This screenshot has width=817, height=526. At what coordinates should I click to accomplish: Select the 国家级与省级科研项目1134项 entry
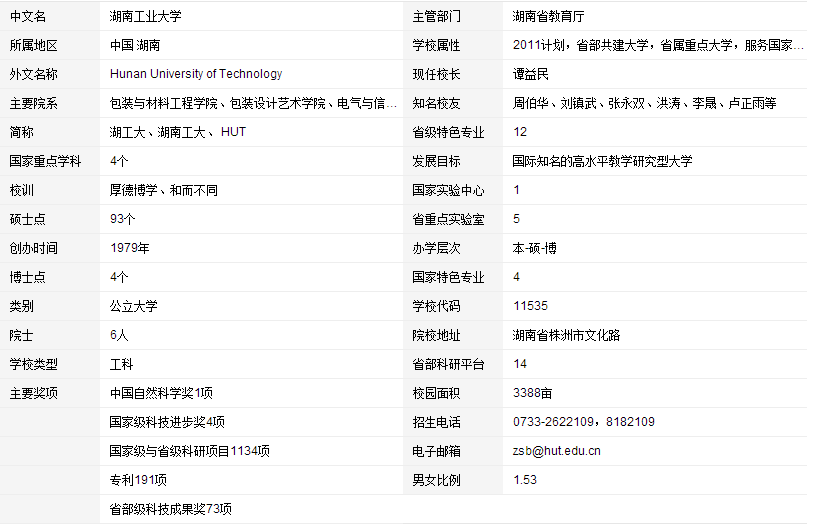coord(190,451)
